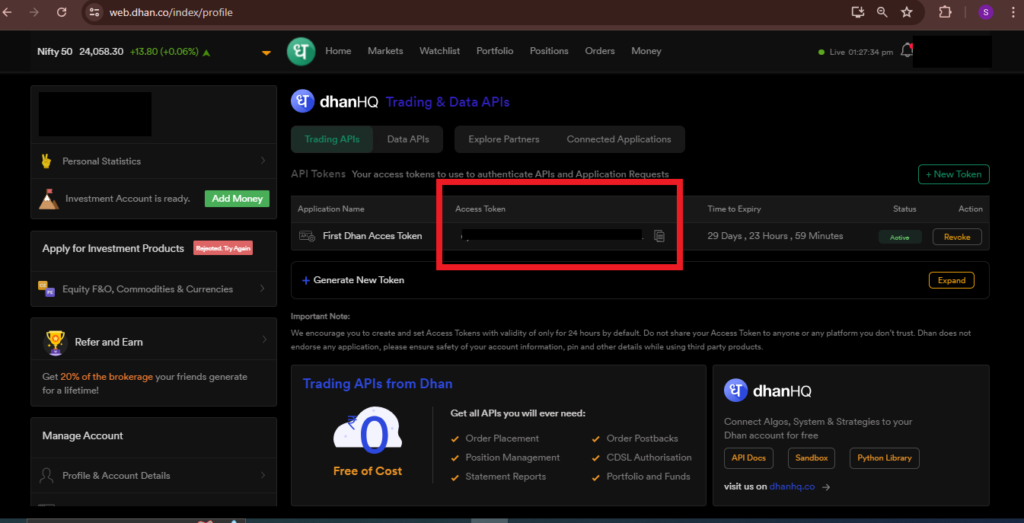Go to Home in the navbar

[x=338, y=51]
